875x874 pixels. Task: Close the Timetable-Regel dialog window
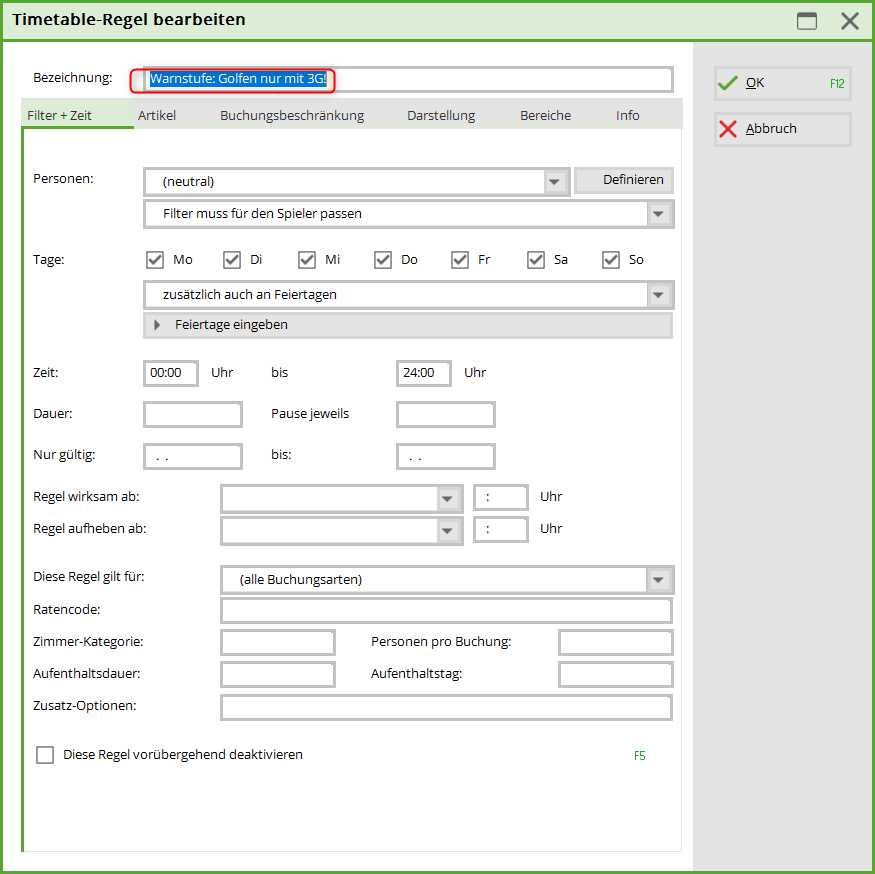click(x=849, y=21)
